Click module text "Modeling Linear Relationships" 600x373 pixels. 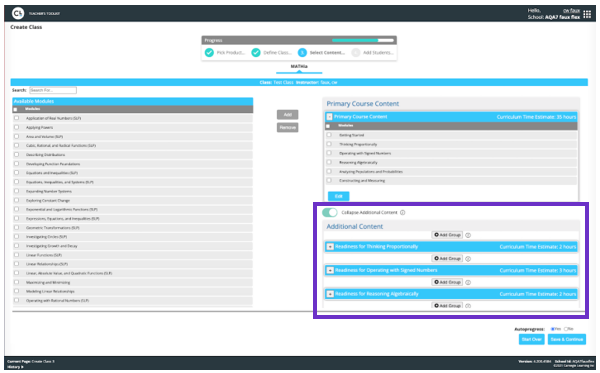50,292
